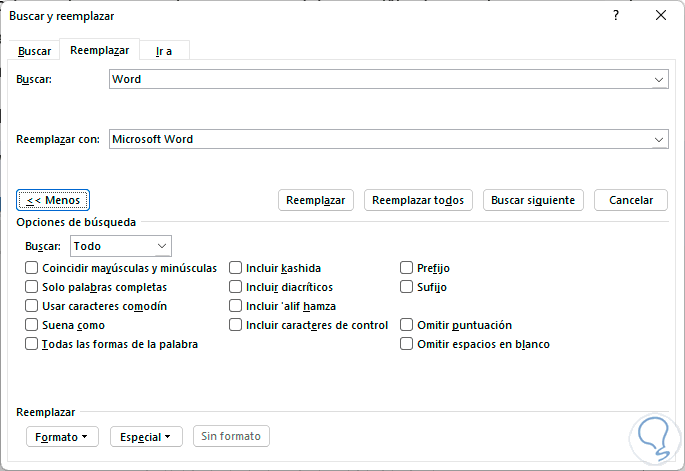Screen dimensions: 685x471
Task: Click the Cancelar button
Action: (630, 200)
